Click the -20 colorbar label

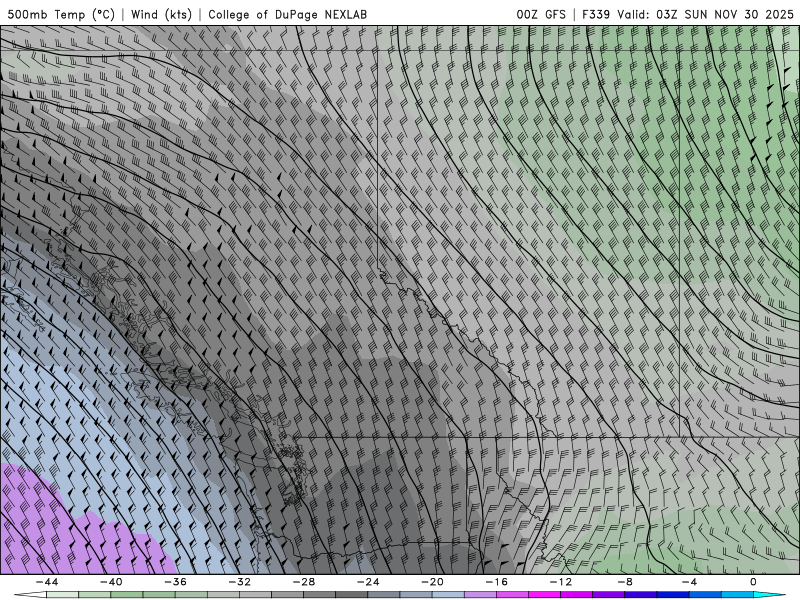(433, 582)
